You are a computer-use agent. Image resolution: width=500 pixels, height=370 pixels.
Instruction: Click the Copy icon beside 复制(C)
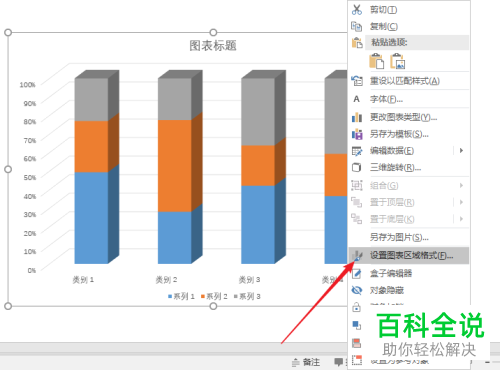[357, 26]
